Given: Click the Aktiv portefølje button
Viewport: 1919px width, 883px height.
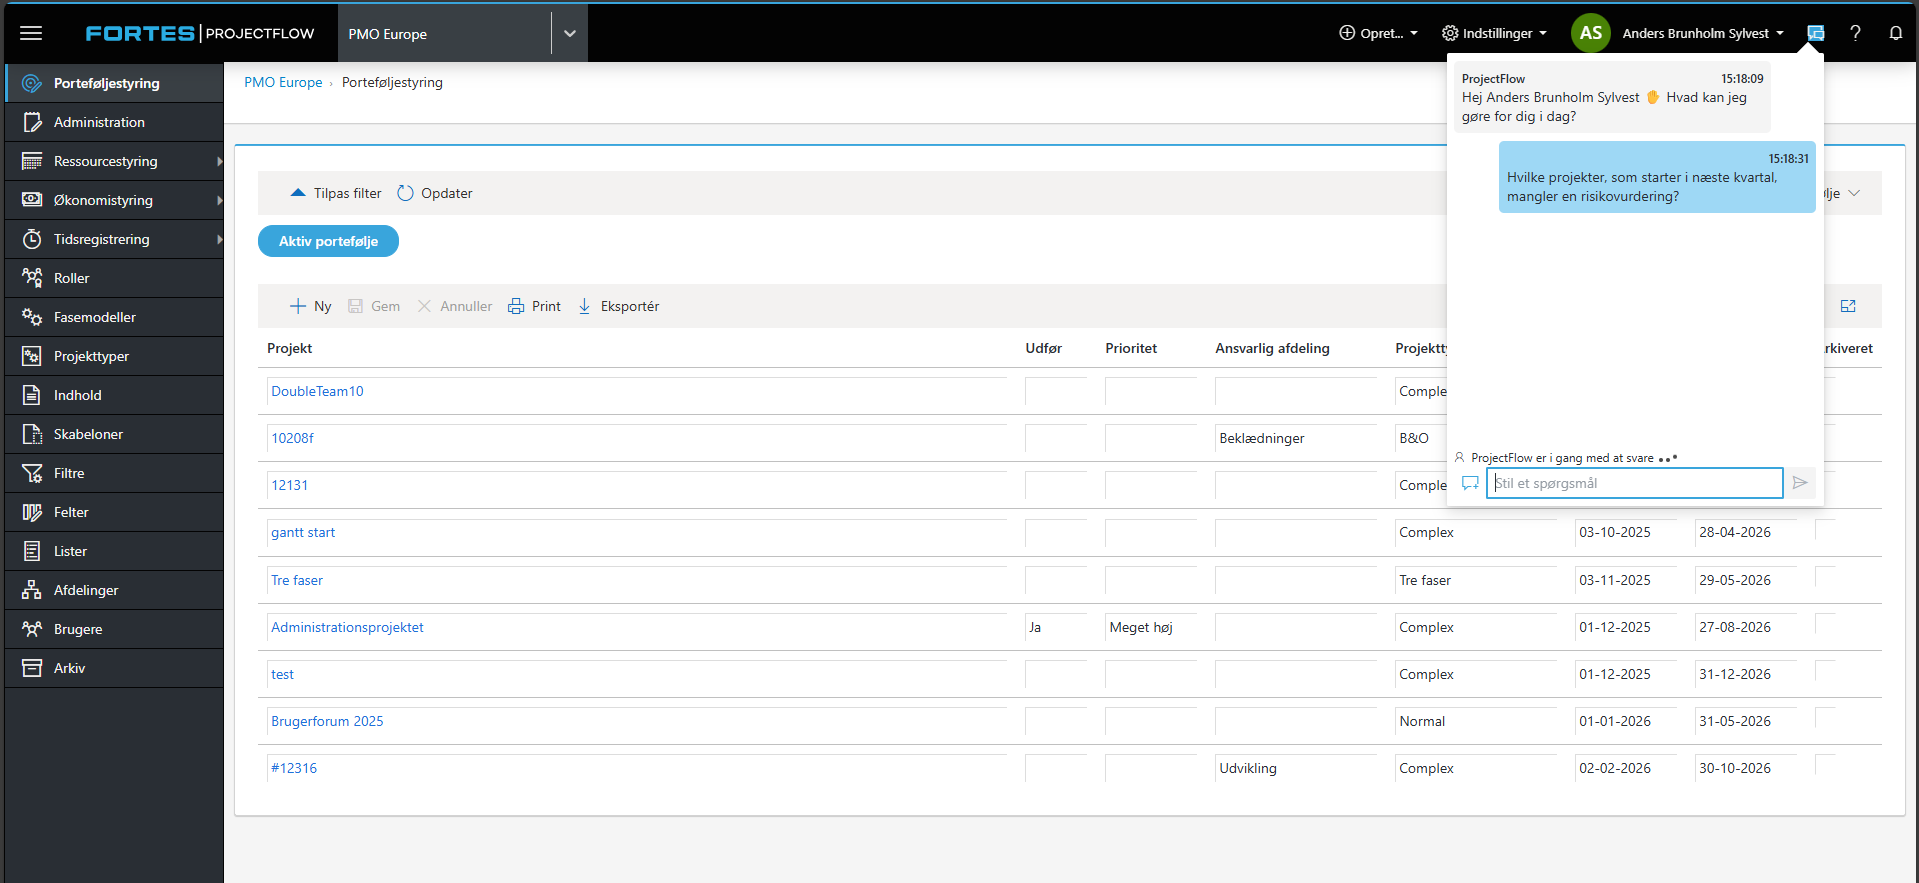Looking at the screenshot, I should point(328,241).
